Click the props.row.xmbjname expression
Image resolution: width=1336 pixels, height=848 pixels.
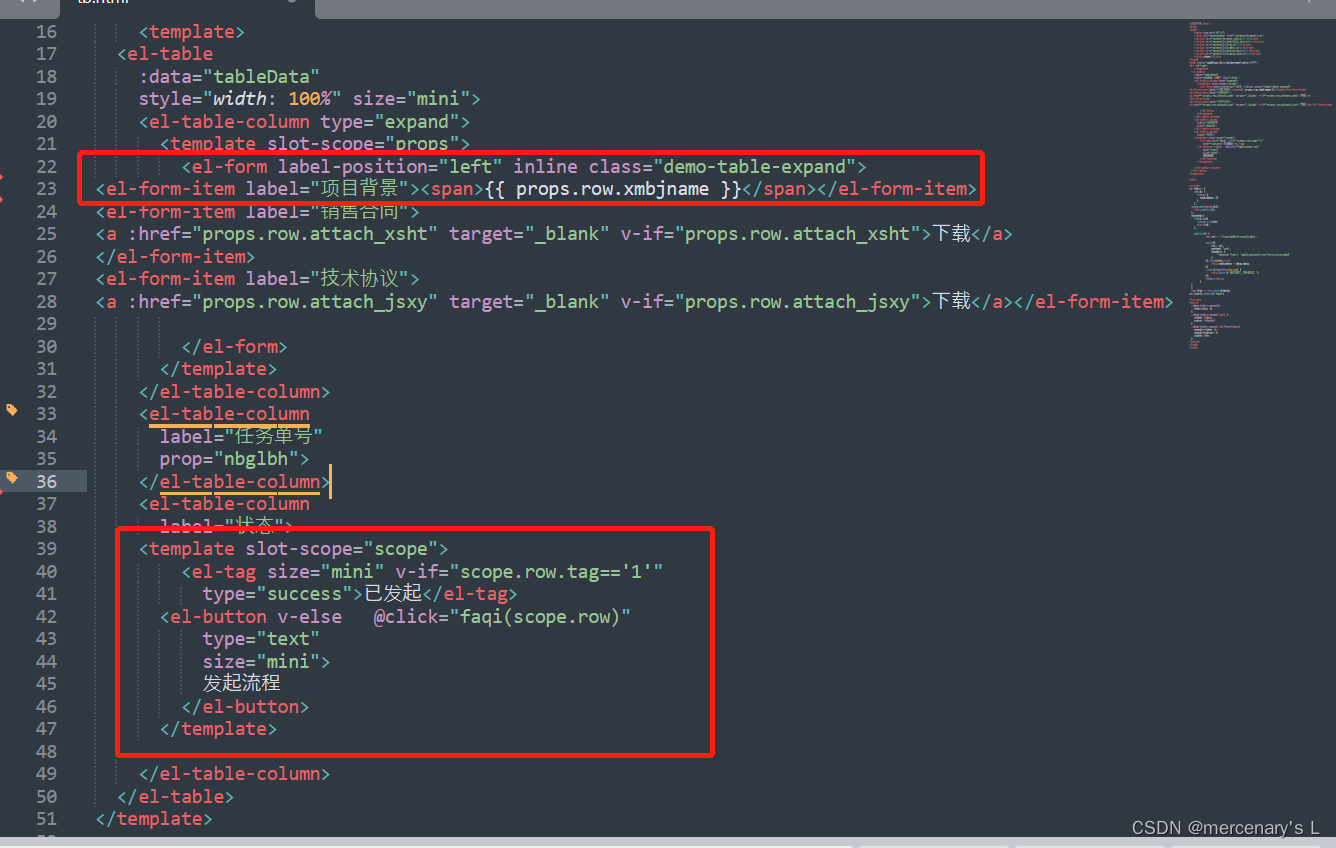click(613, 189)
